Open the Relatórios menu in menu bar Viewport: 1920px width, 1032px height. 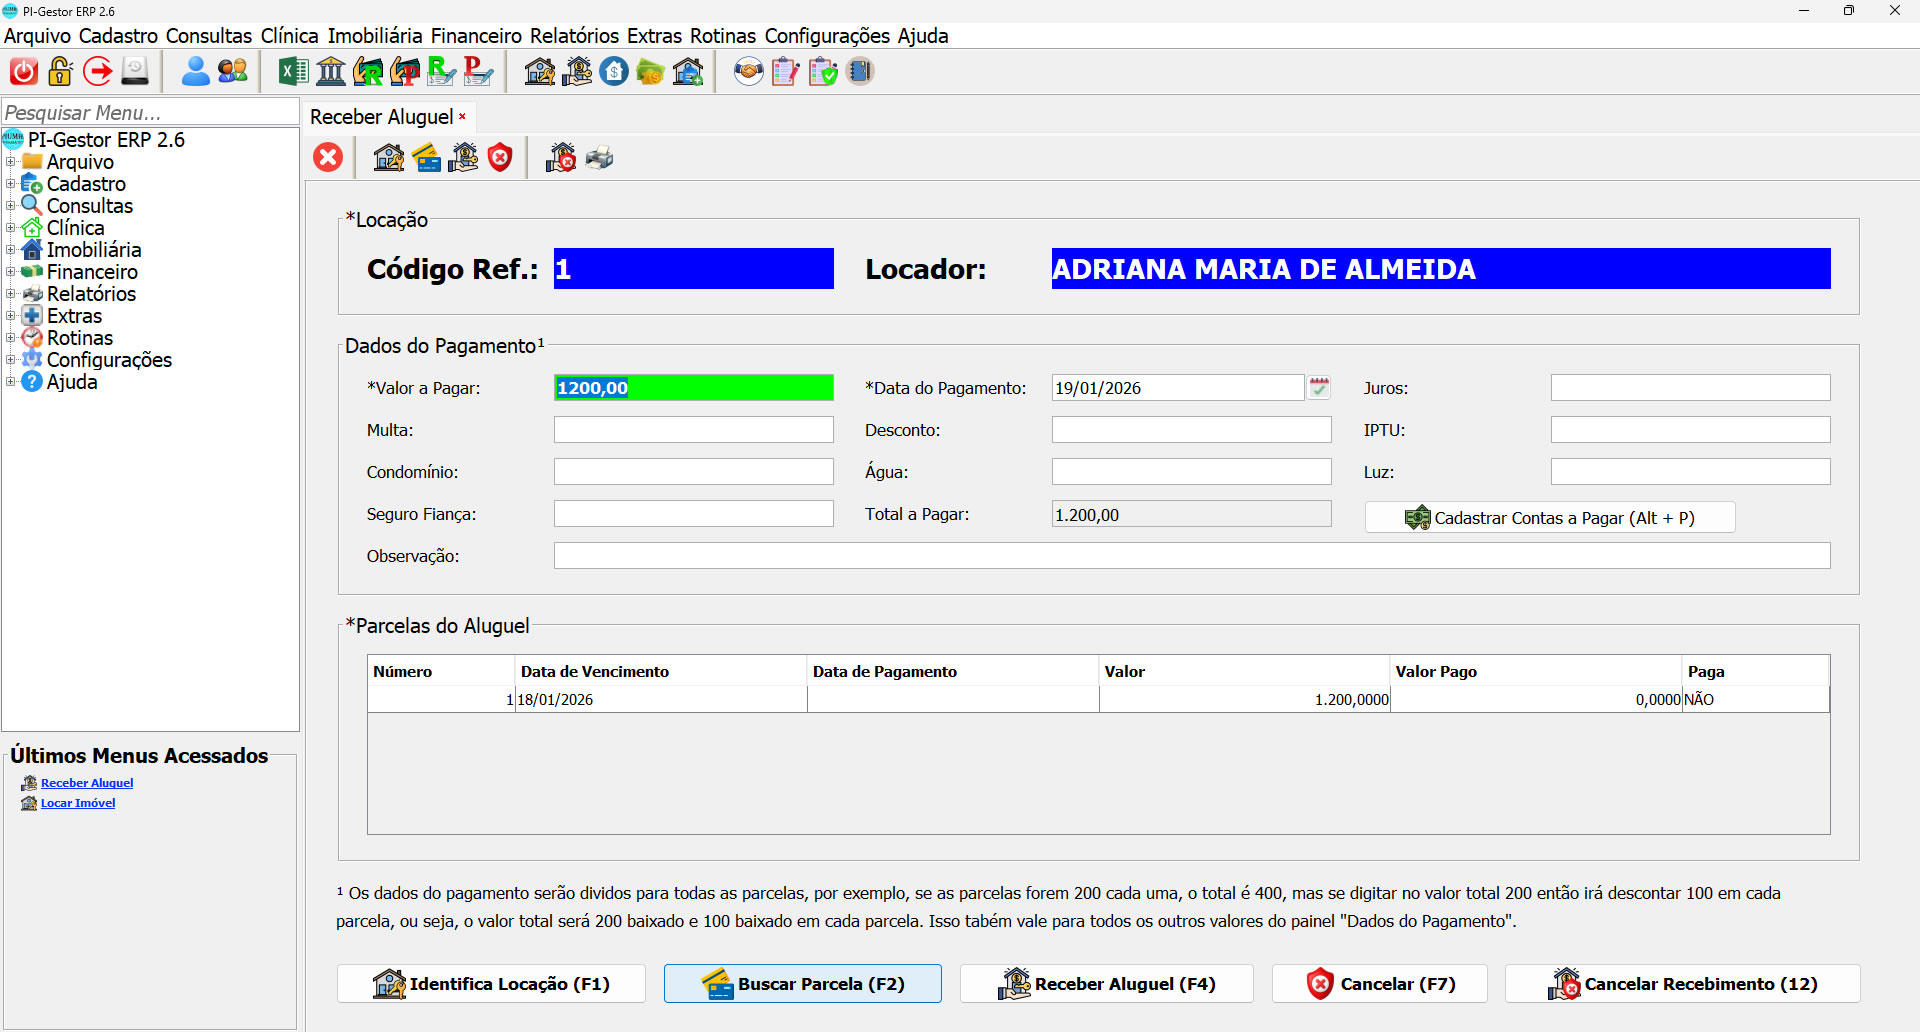coord(574,36)
